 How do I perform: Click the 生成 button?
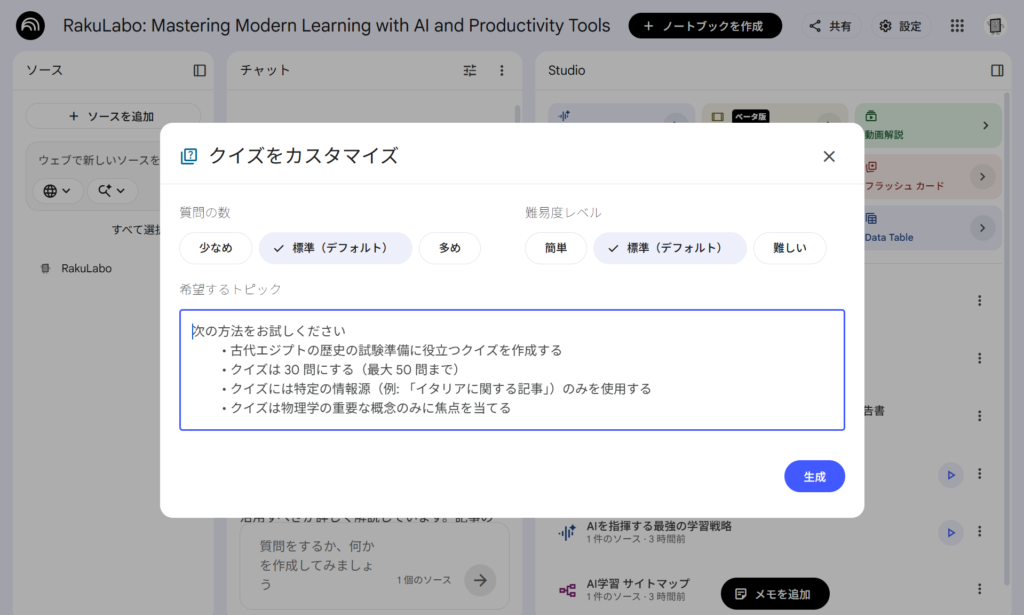pos(814,477)
